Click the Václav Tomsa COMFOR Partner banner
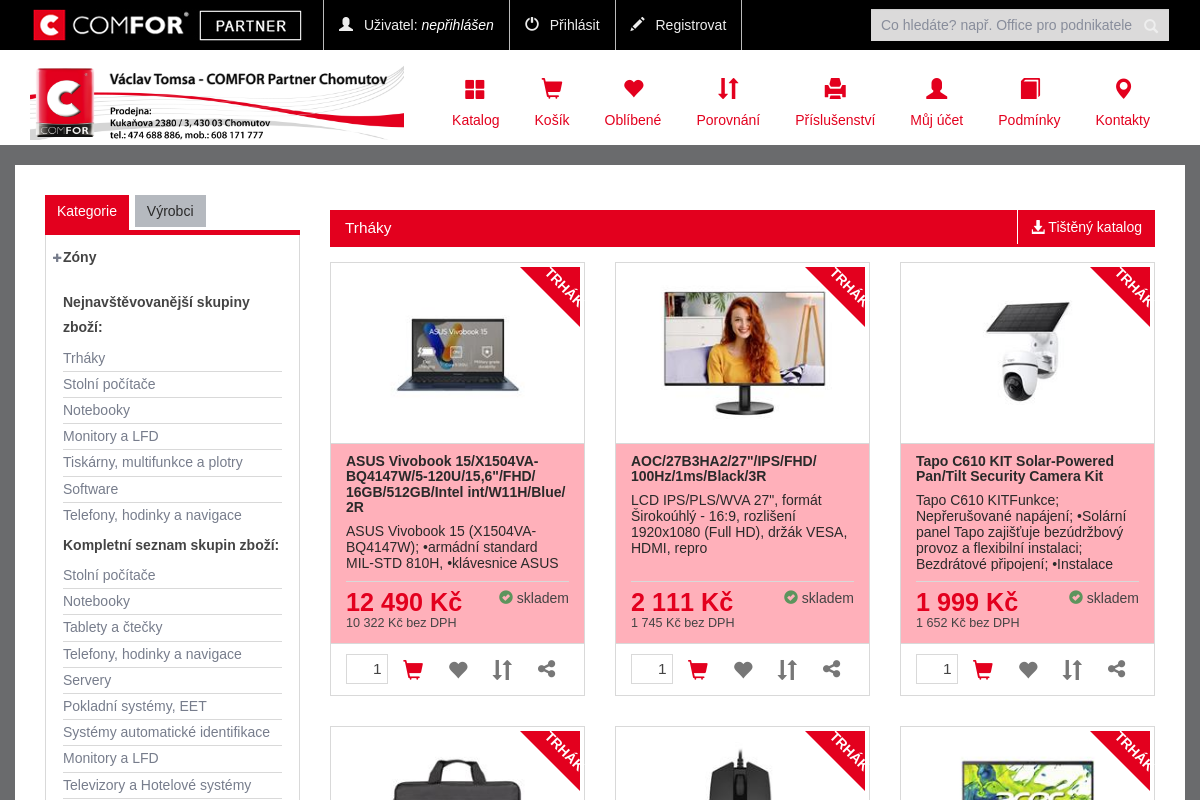1200x800 pixels. pos(217,104)
